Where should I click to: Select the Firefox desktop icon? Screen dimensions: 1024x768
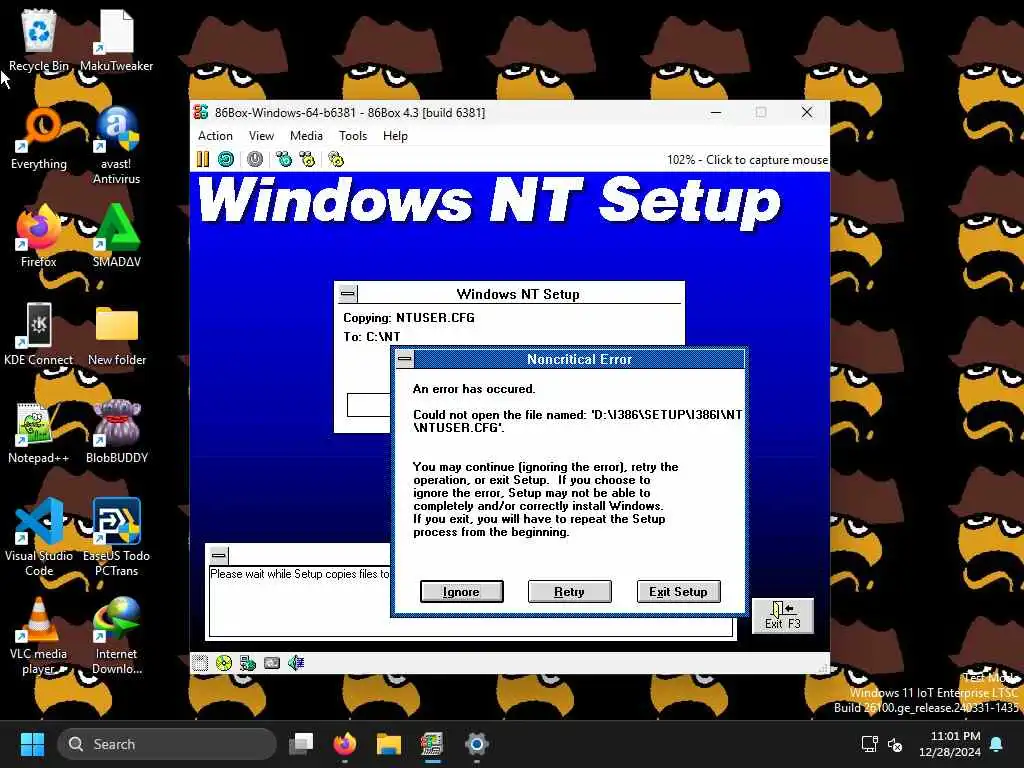pos(39,236)
